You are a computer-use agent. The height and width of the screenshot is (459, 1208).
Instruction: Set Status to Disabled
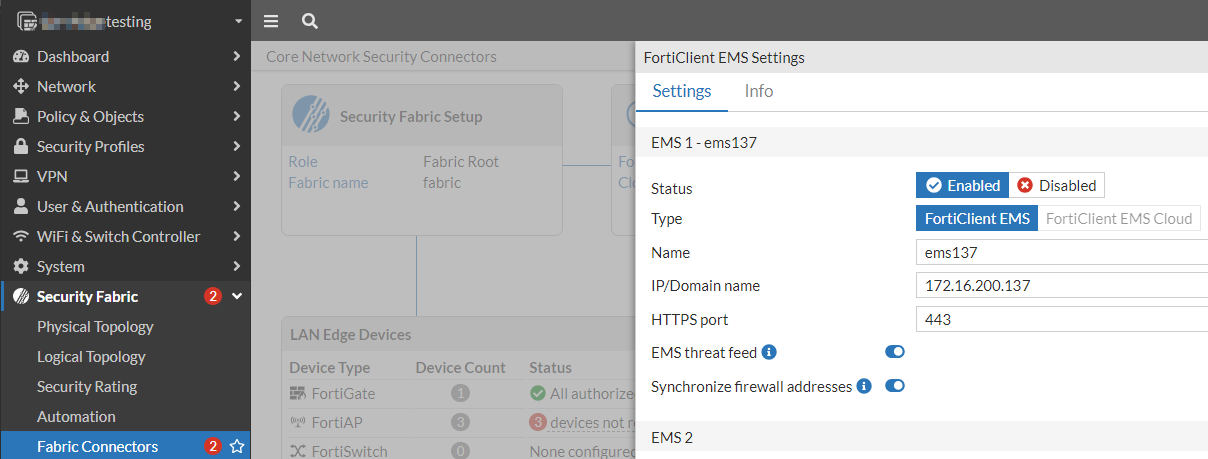1057,185
